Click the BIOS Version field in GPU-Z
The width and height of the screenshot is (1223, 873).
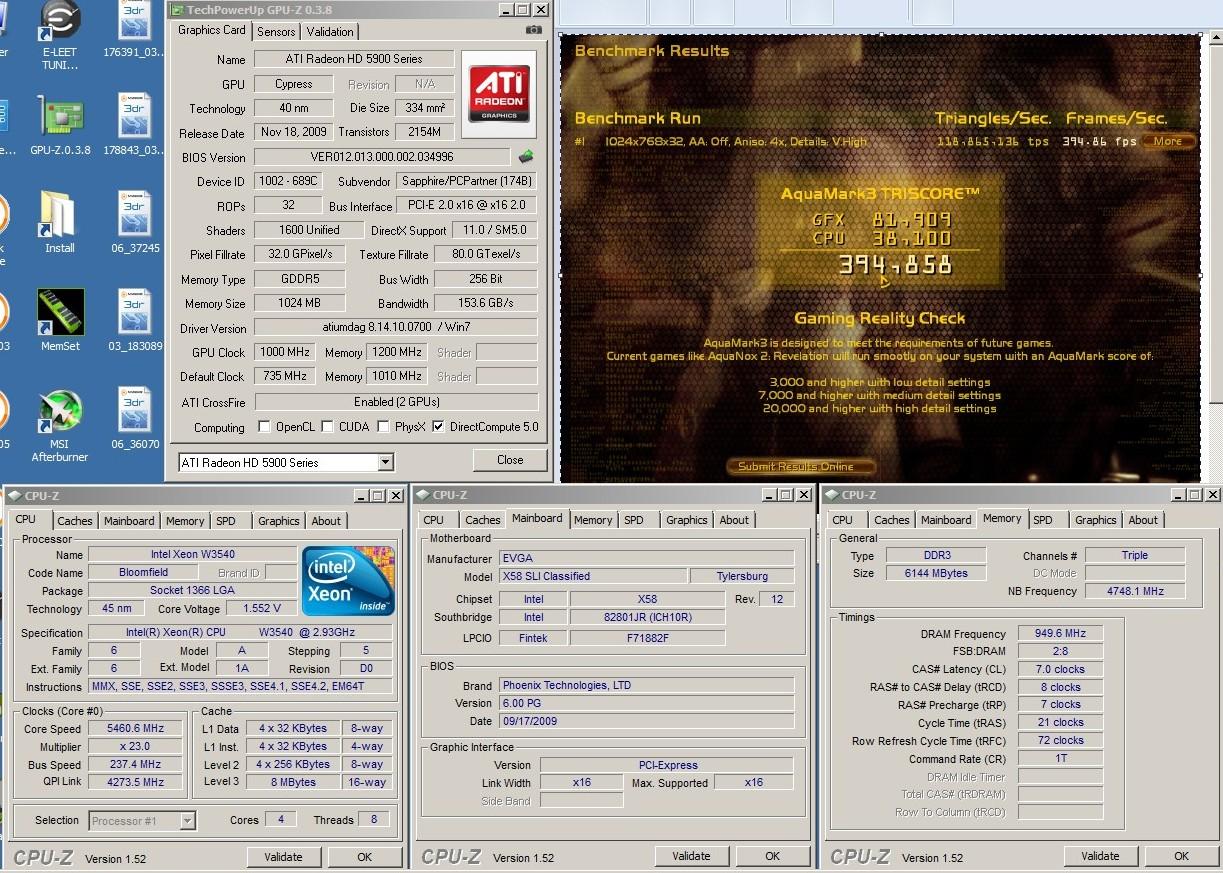pos(382,157)
